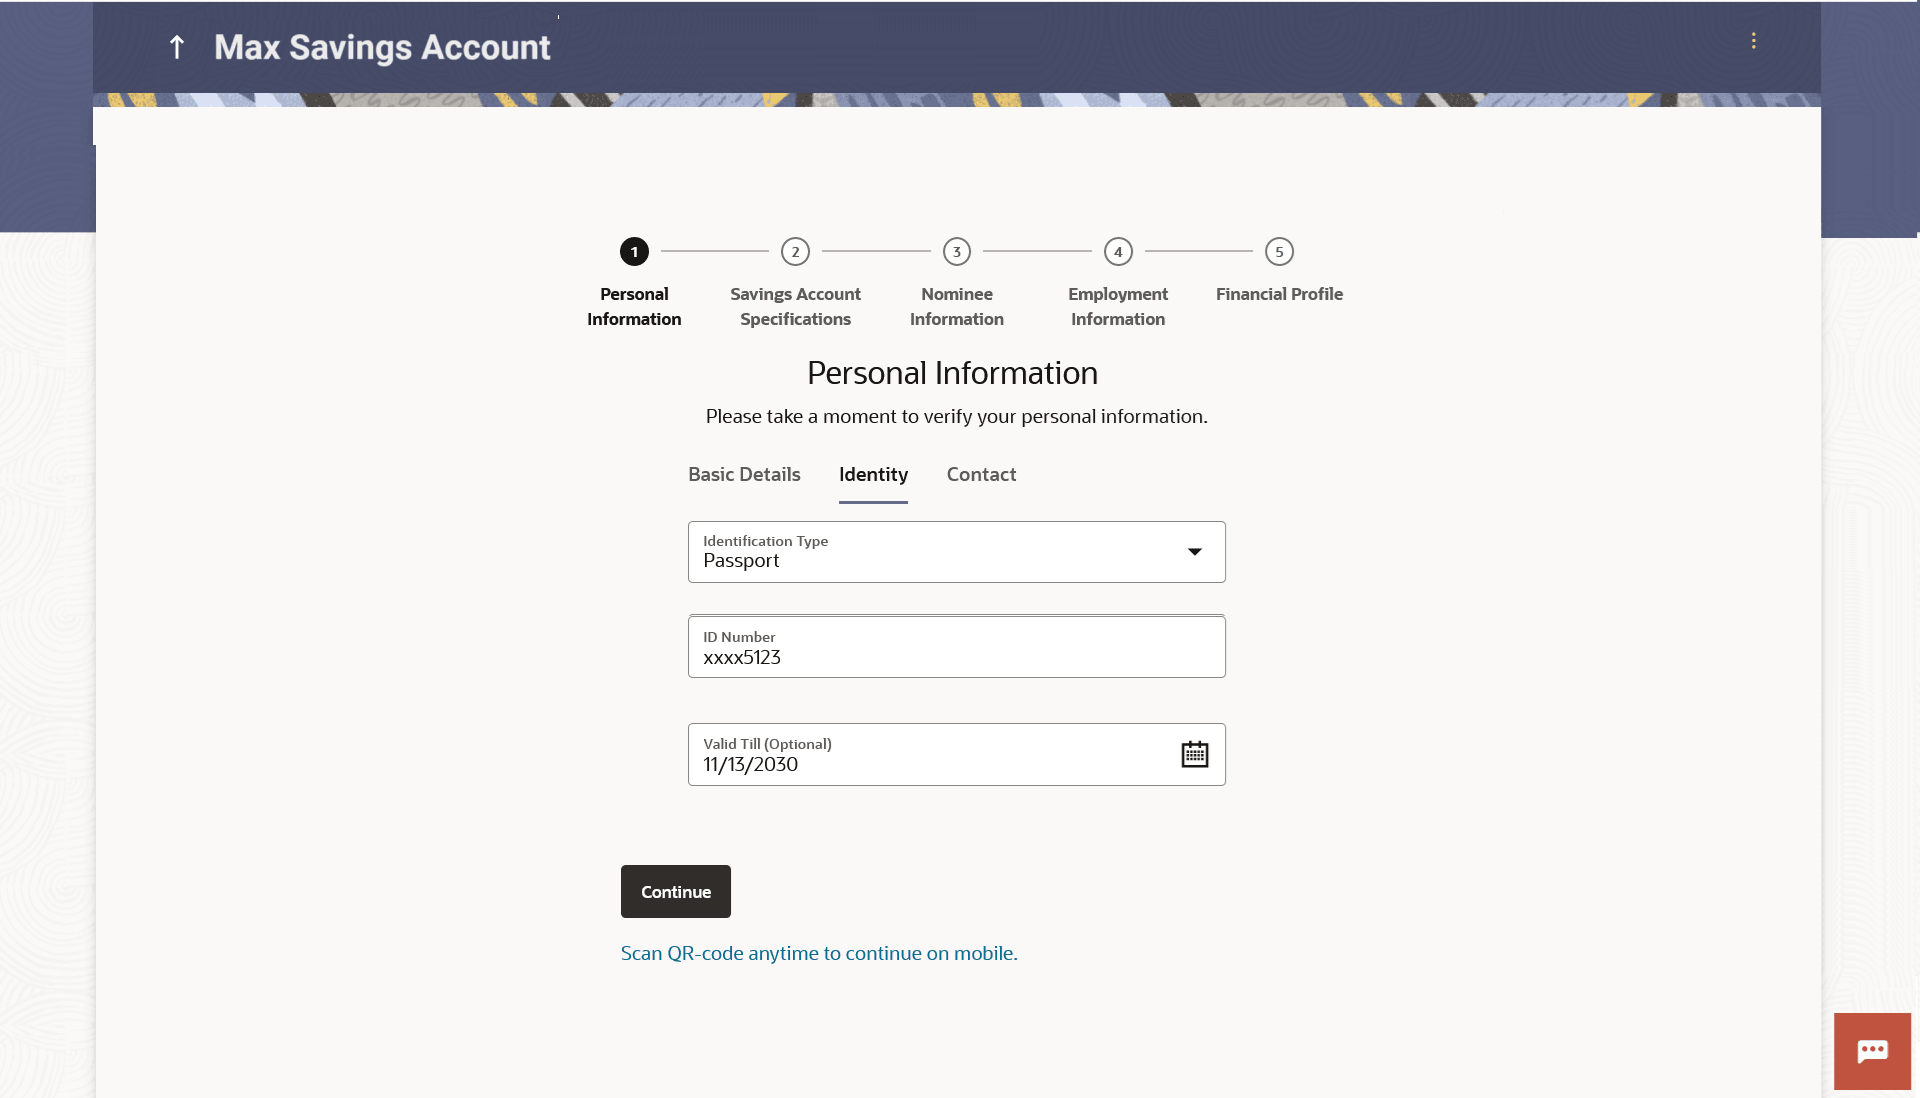Viewport: 1920px width, 1098px height.
Task: Open the chat support widget
Action: pyautogui.click(x=1871, y=1051)
